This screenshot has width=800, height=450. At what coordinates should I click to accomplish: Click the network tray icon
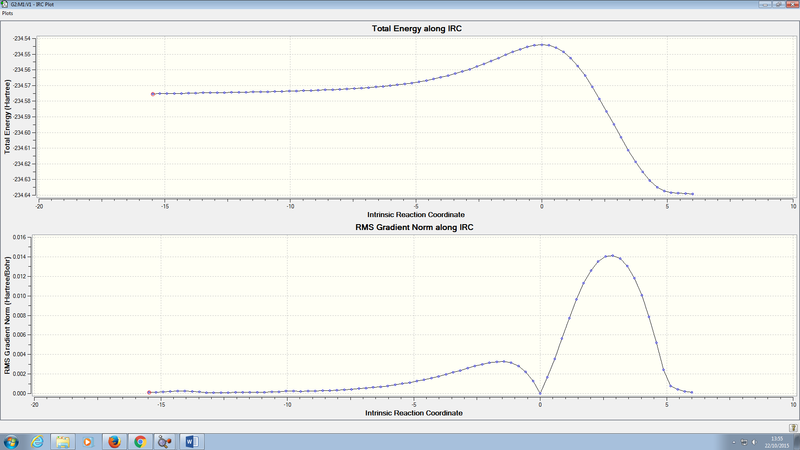click(744, 442)
